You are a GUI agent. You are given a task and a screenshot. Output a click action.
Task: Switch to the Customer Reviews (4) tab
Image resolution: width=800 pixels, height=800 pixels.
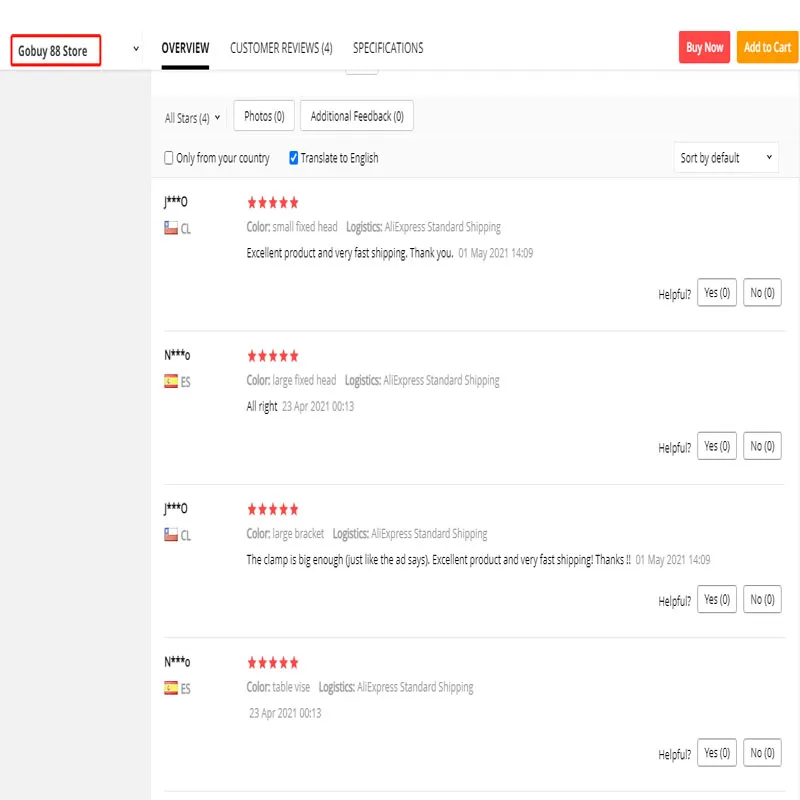[281, 48]
